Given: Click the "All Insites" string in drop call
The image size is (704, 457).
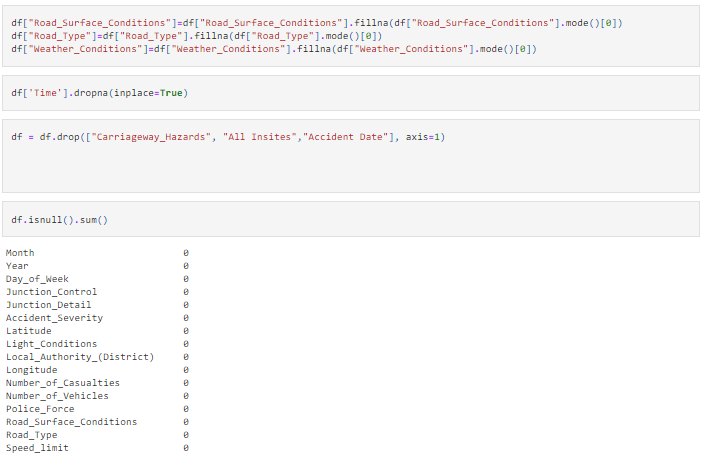Looking at the screenshot, I should pyautogui.click(x=260, y=137).
